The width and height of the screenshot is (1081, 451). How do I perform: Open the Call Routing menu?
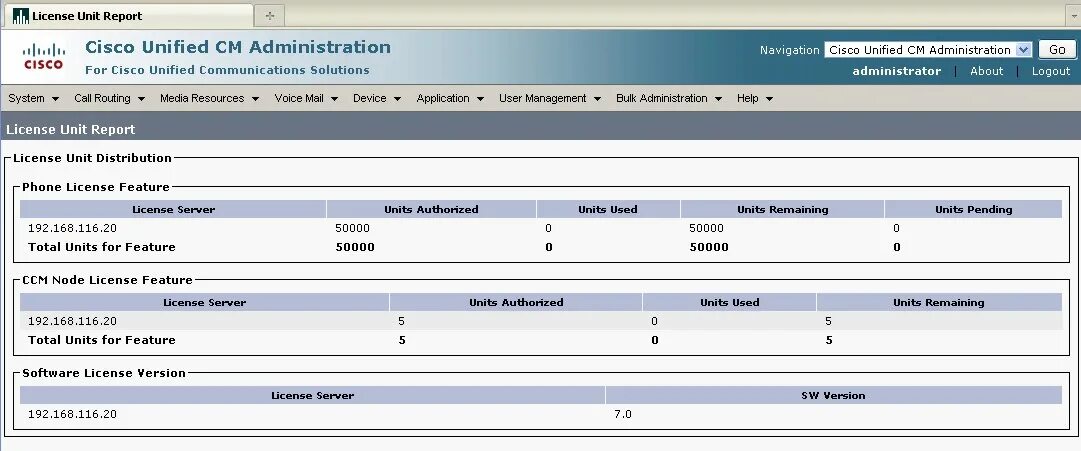[110, 99]
